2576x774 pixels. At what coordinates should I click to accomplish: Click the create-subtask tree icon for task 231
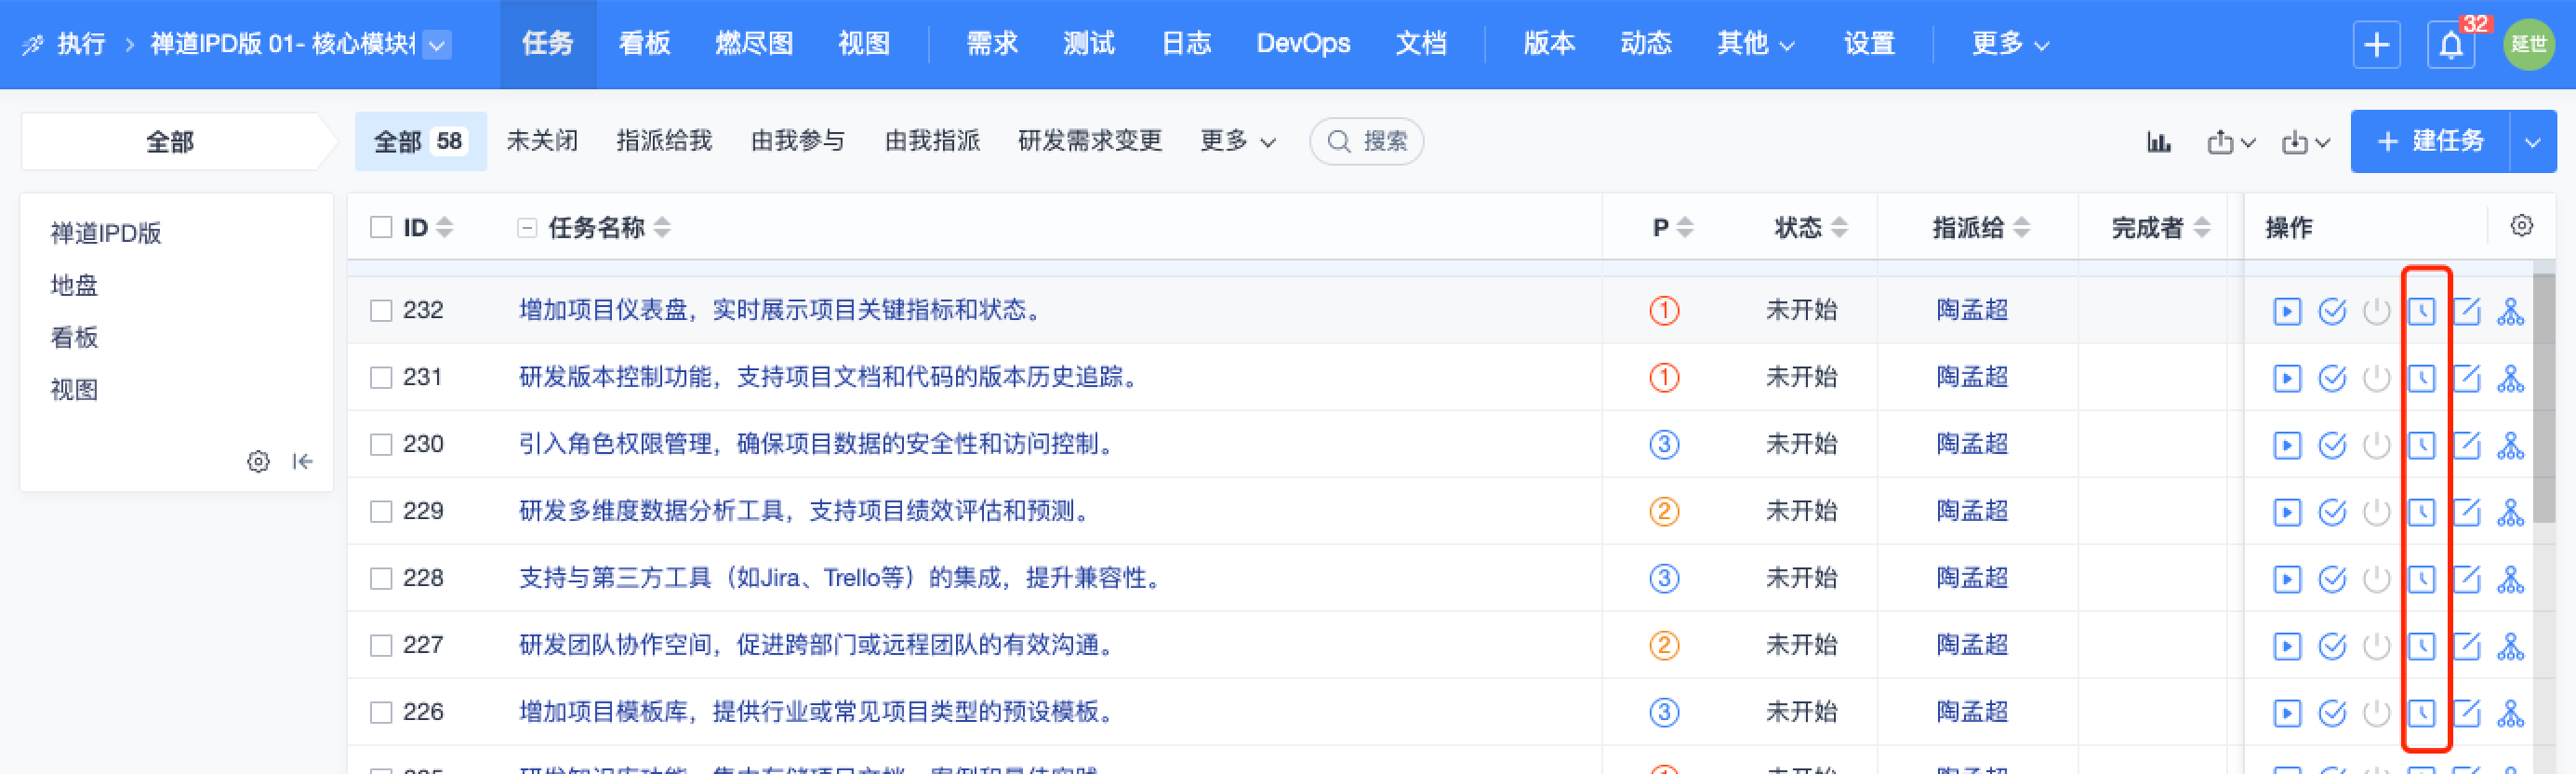click(x=2510, y=378)
